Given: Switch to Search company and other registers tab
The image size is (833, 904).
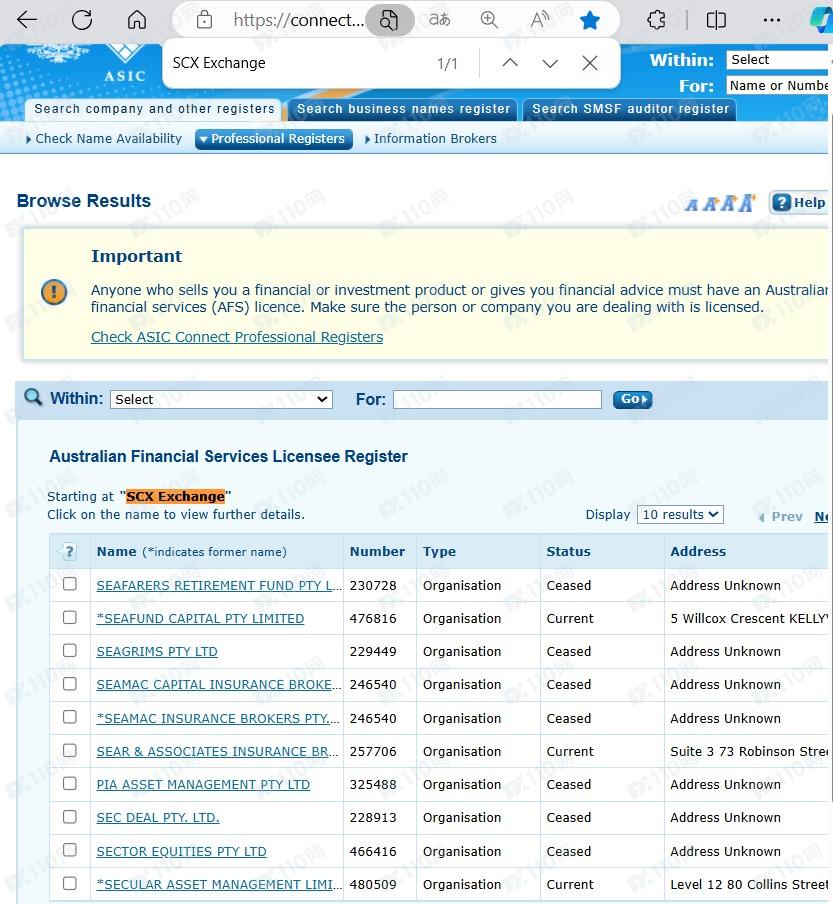Looking at the screenshot, I should (154, 109).
